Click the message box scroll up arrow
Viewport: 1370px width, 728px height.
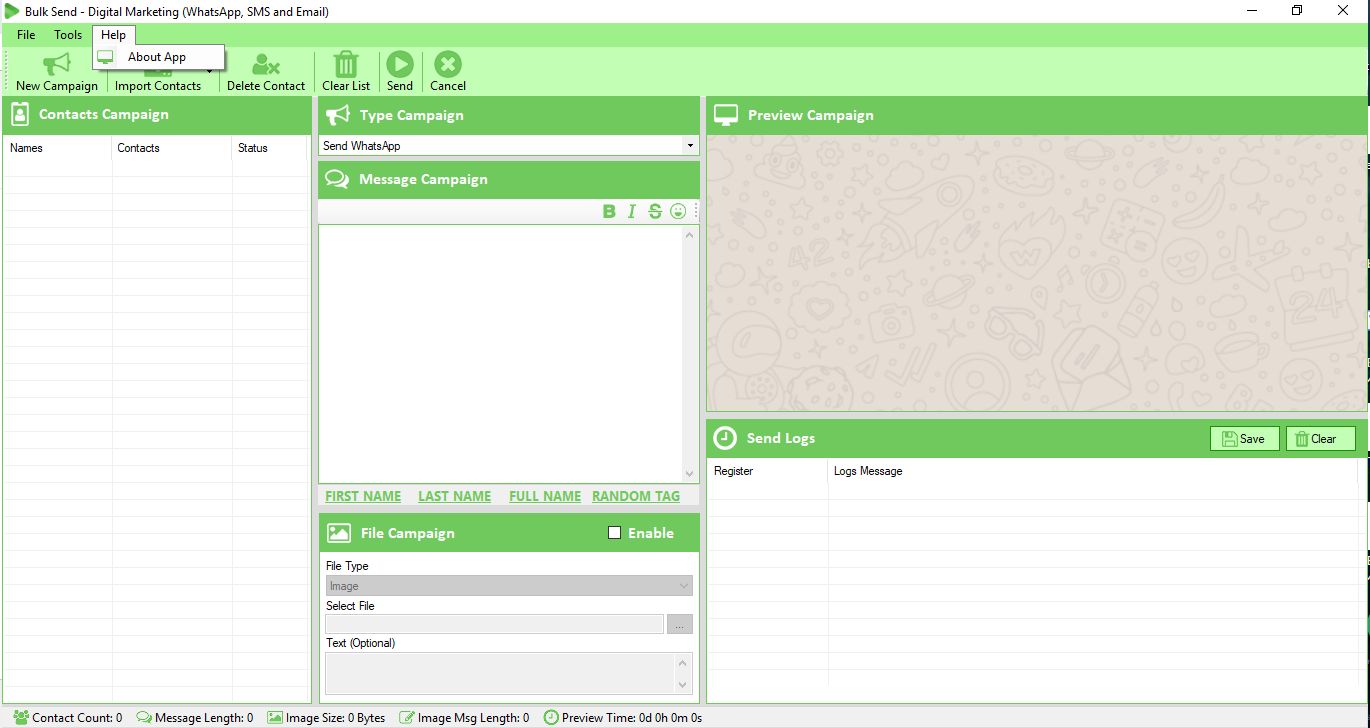(x=689, y=235)
